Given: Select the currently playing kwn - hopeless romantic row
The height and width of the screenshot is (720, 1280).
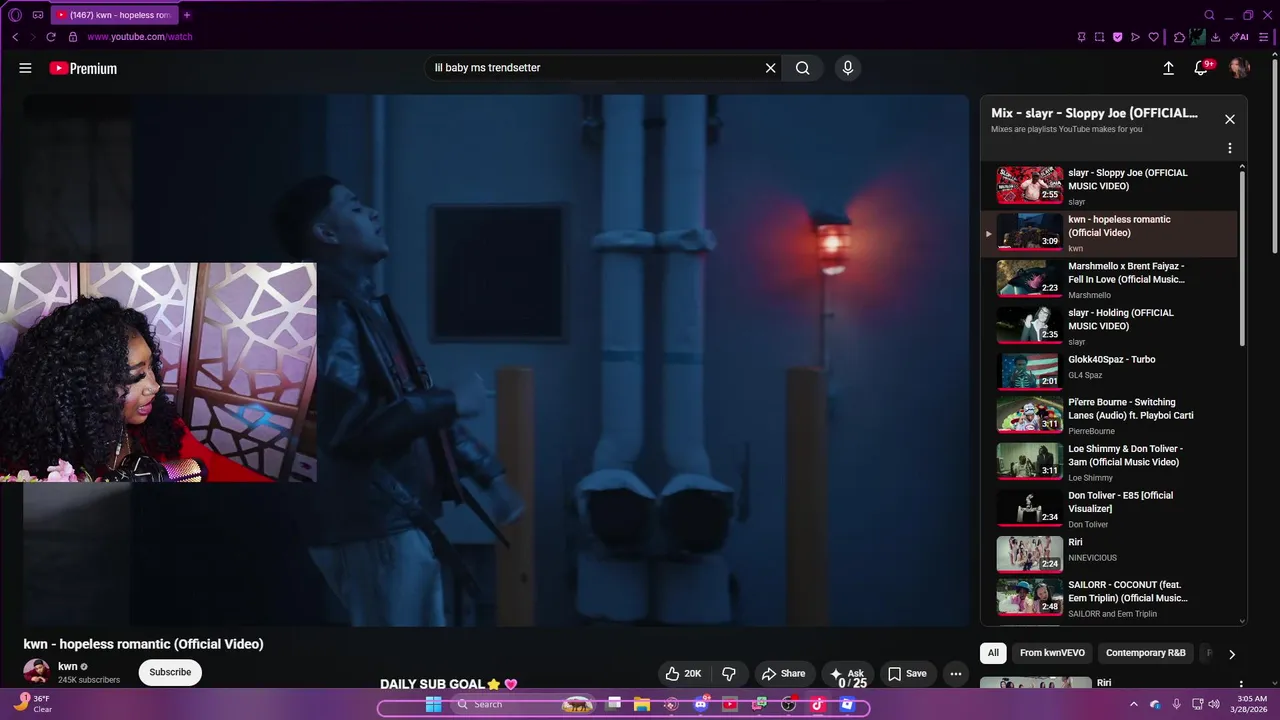Looking at the screenshot, I should click(x=1110, y=233).
